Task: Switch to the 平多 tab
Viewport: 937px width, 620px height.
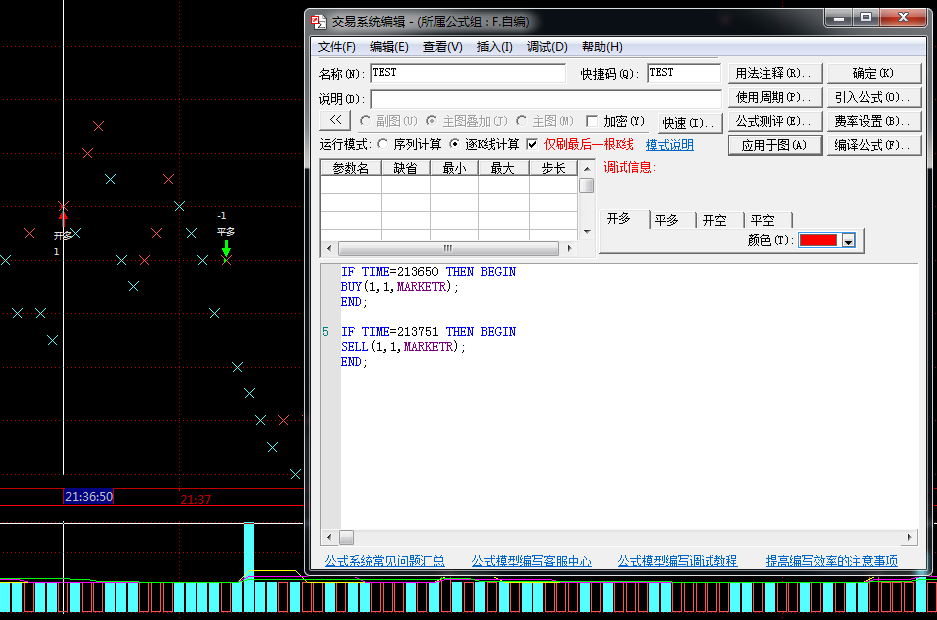Action: [667, 220]
